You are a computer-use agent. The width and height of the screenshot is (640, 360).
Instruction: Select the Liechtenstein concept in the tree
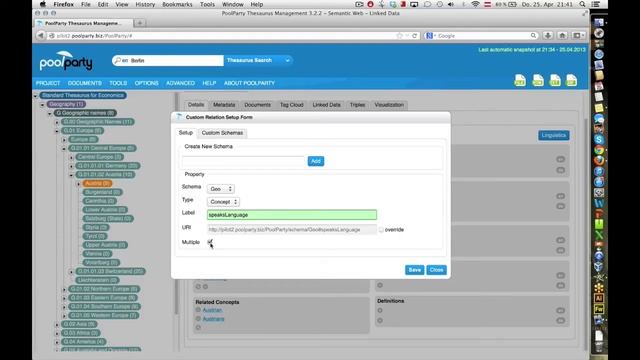[97, 280]
